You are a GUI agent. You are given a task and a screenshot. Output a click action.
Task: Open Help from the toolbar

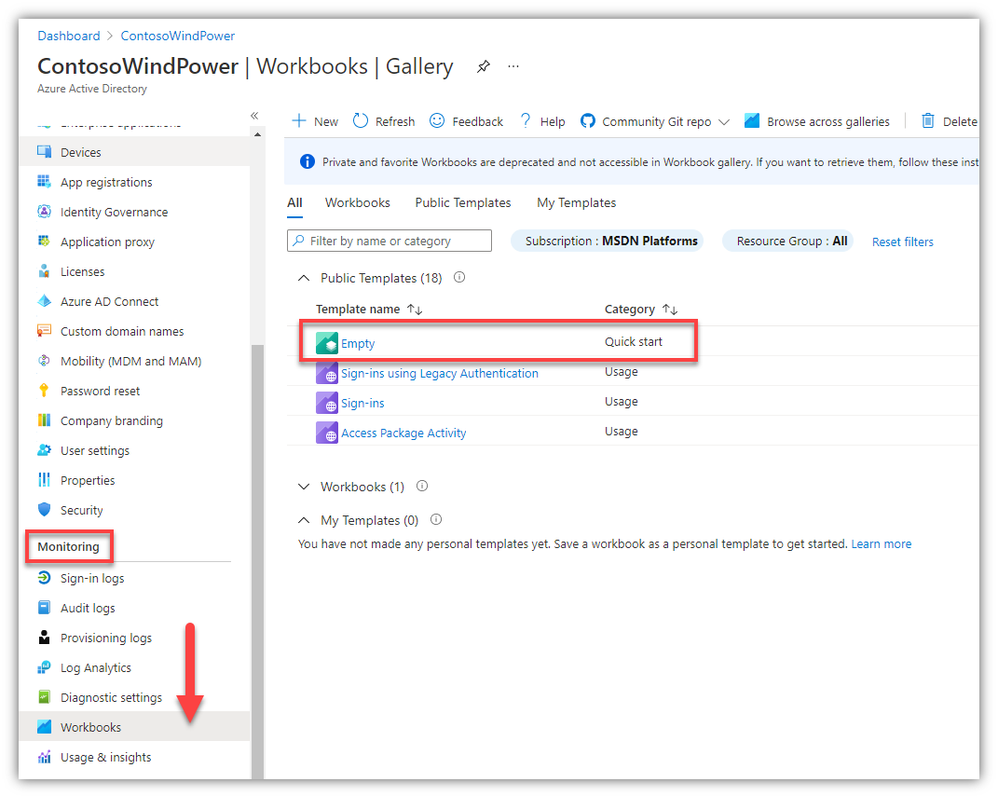pyautogui.click(x=542, y=121)
